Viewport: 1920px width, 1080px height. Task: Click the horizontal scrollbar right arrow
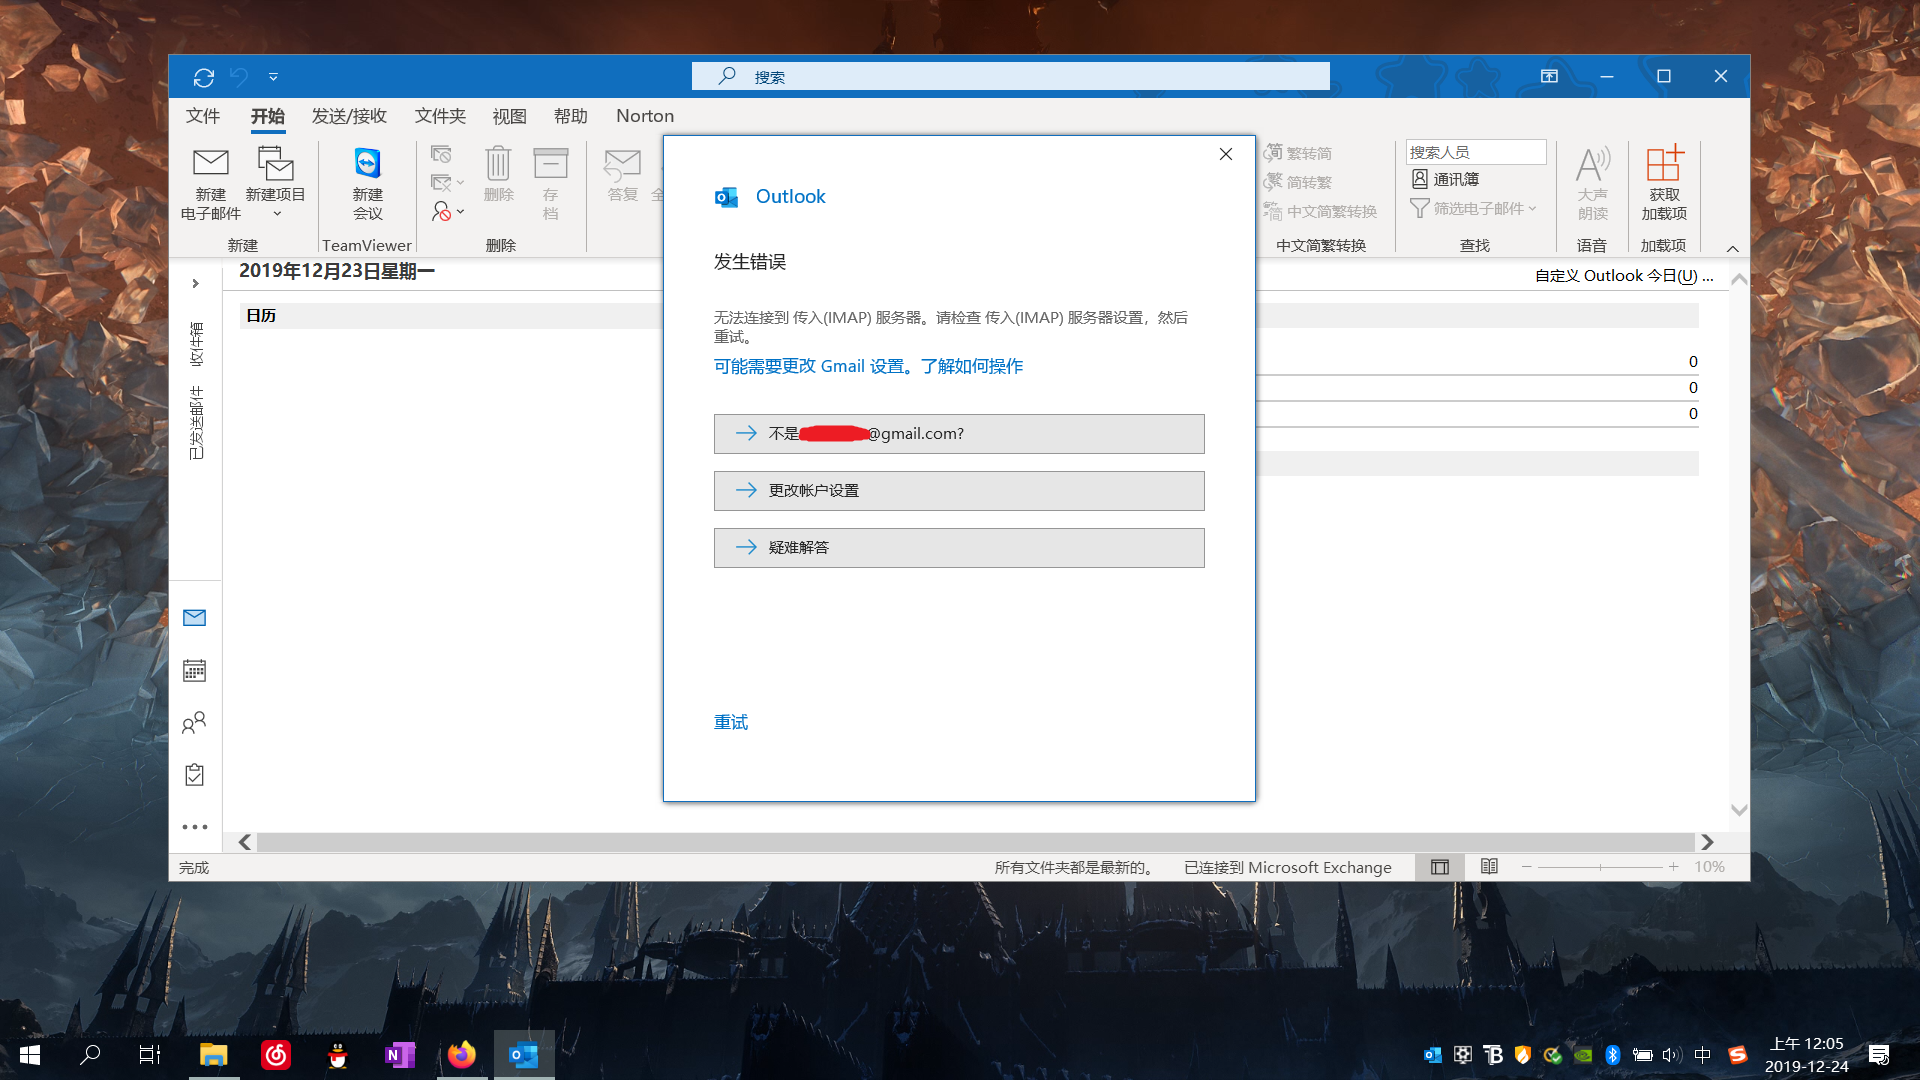pyautogui.click(x=1707, y=842)
